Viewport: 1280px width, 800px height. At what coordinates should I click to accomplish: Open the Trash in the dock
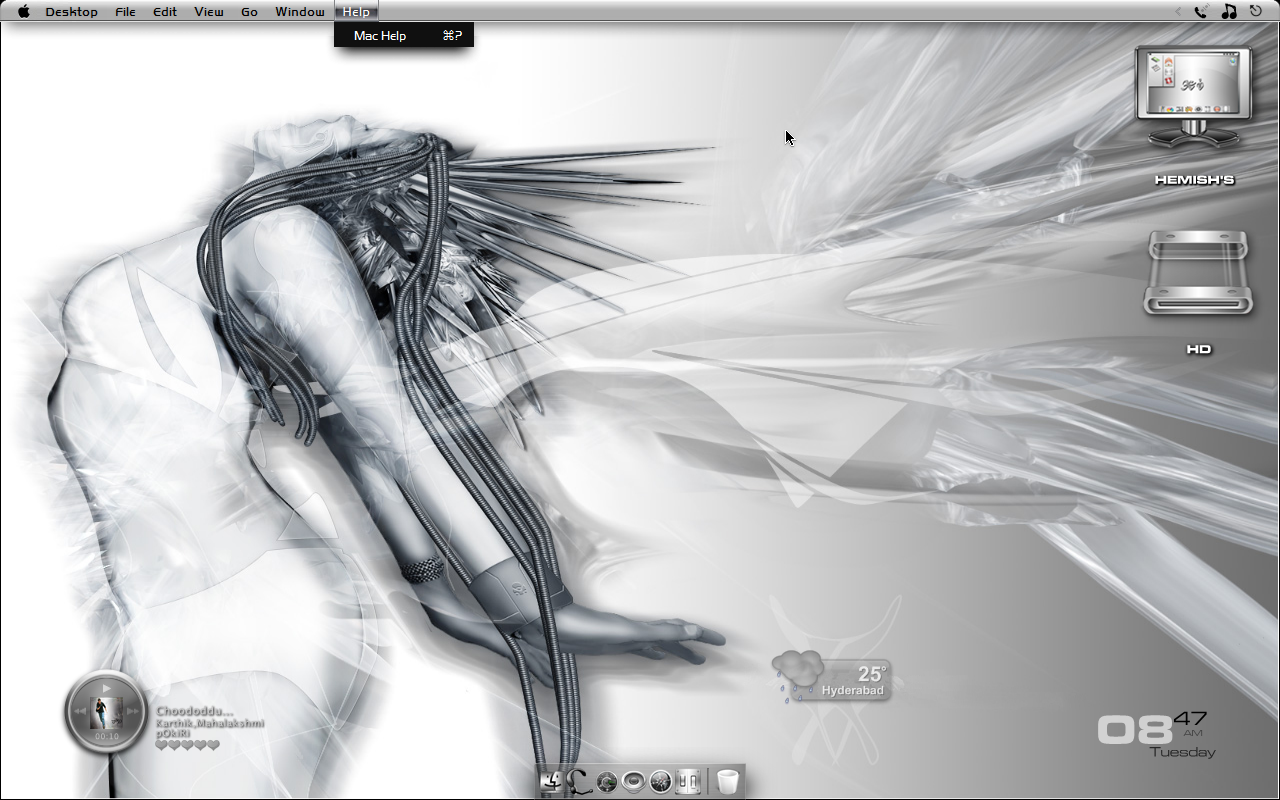(728, 781)
